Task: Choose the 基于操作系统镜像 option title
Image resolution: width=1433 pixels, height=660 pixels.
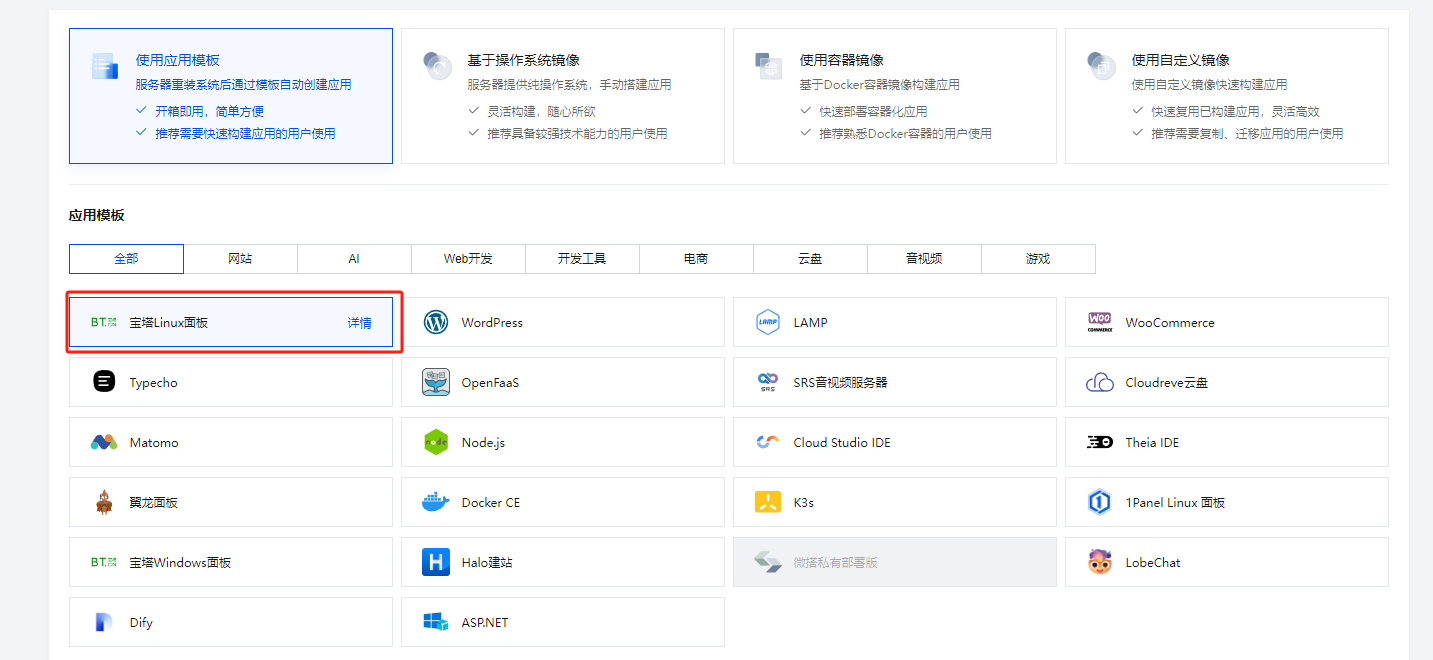Action: click(523, 60)
